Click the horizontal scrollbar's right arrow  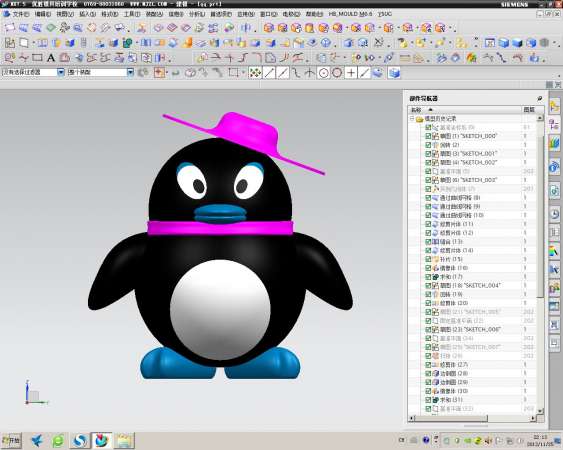click(533, 418)
